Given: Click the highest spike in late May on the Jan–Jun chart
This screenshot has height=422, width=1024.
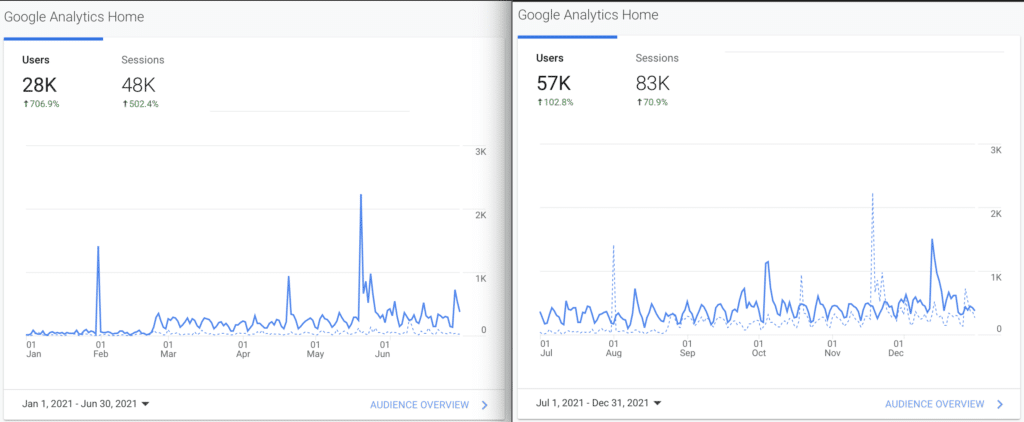Looking at the screenshot, I should (360, 195).
